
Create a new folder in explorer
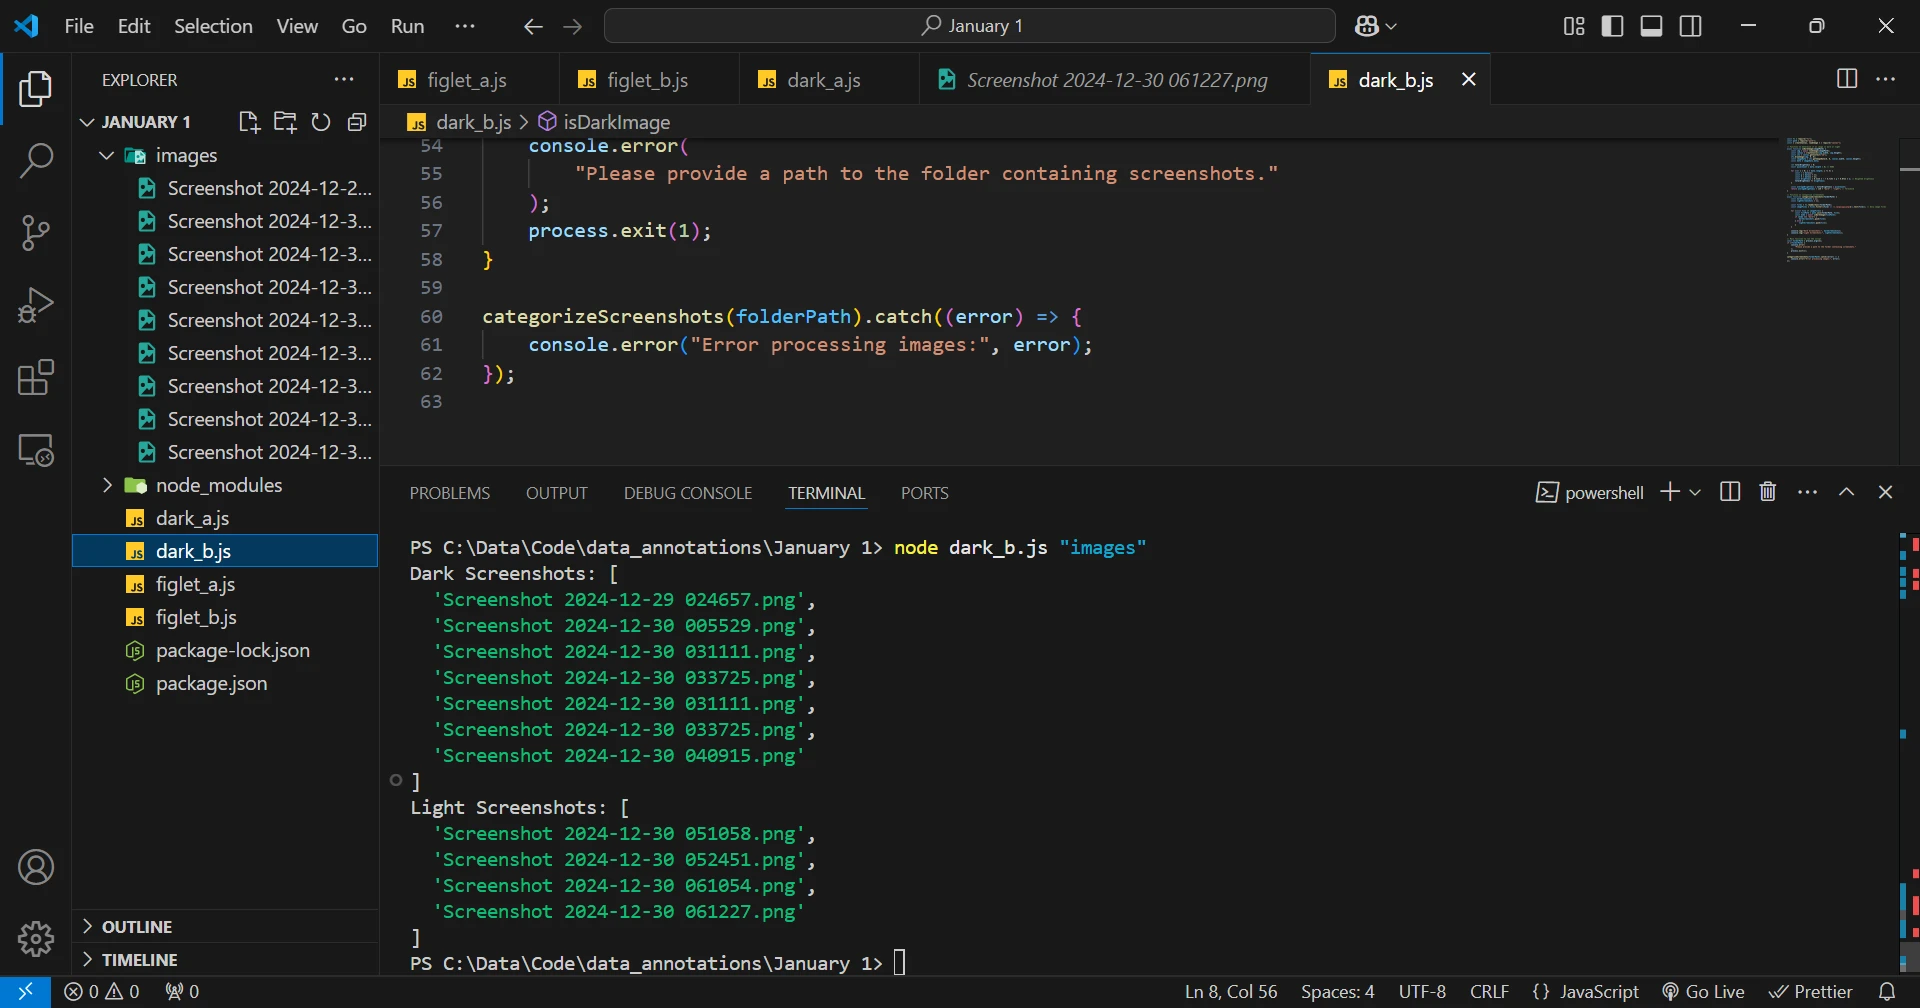285,122
